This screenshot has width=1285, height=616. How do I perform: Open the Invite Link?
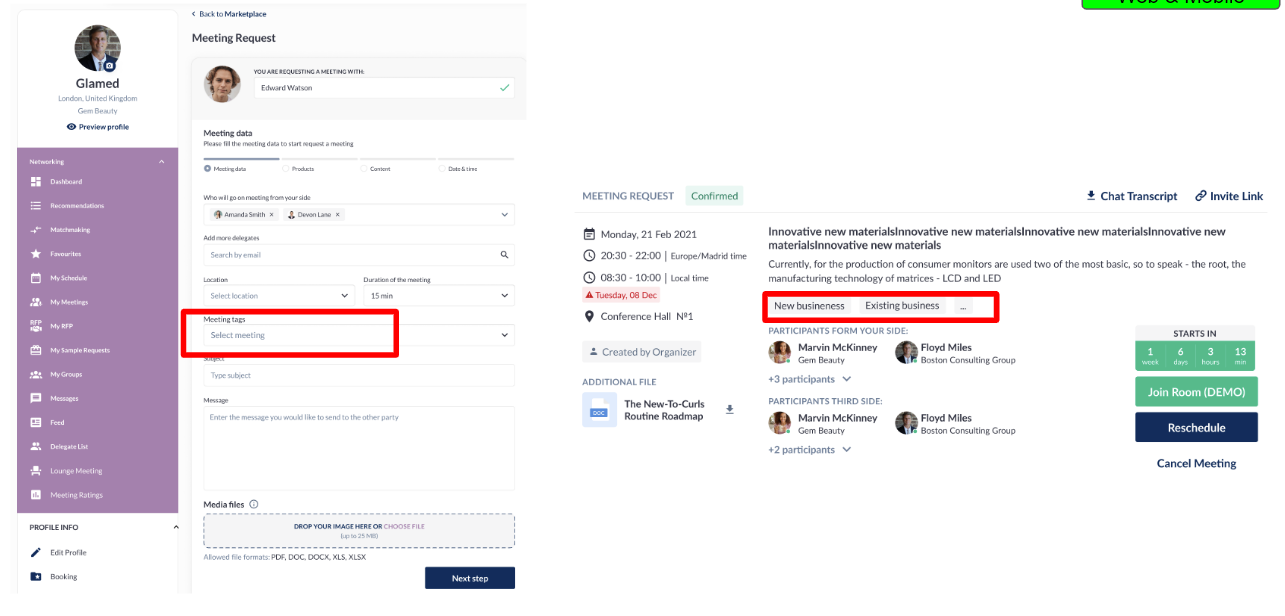[1229, 196]
